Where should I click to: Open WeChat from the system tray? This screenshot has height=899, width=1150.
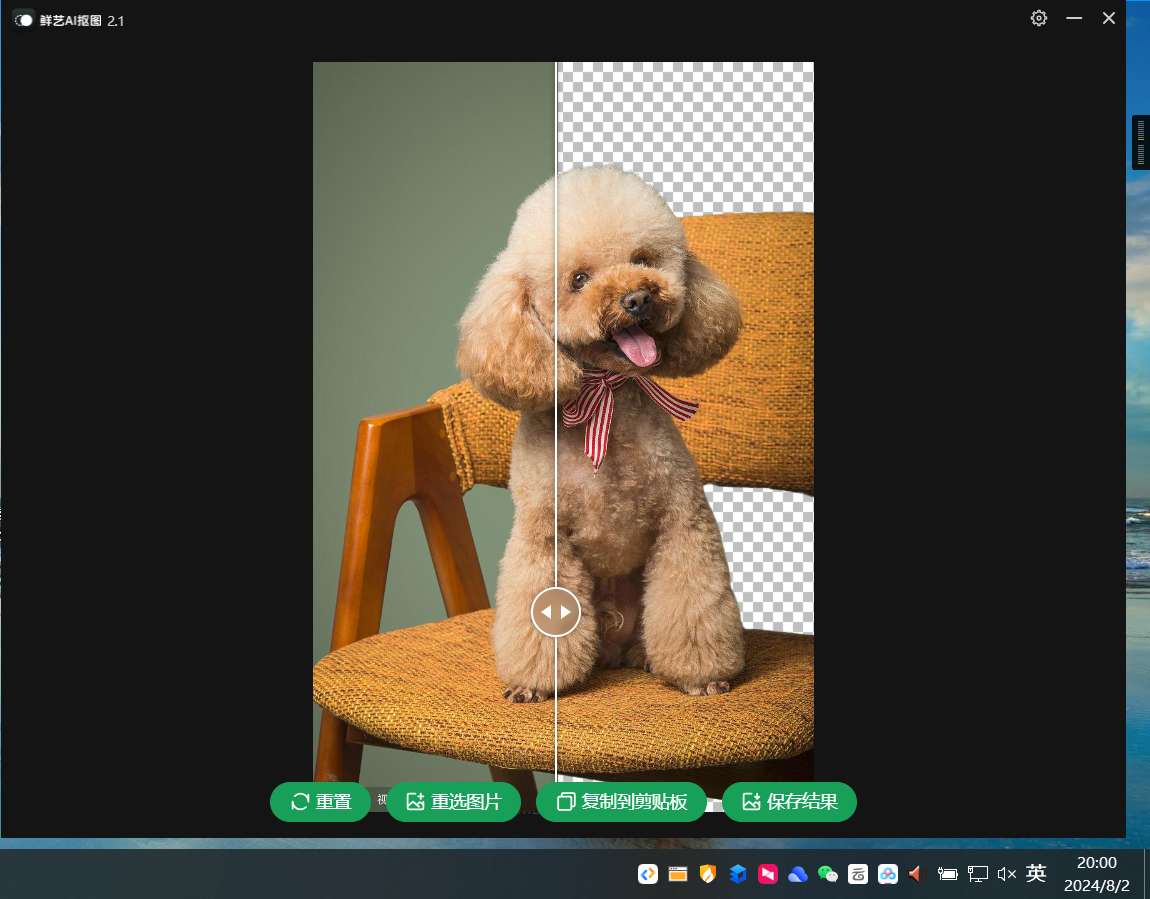(x=828, y=874)
